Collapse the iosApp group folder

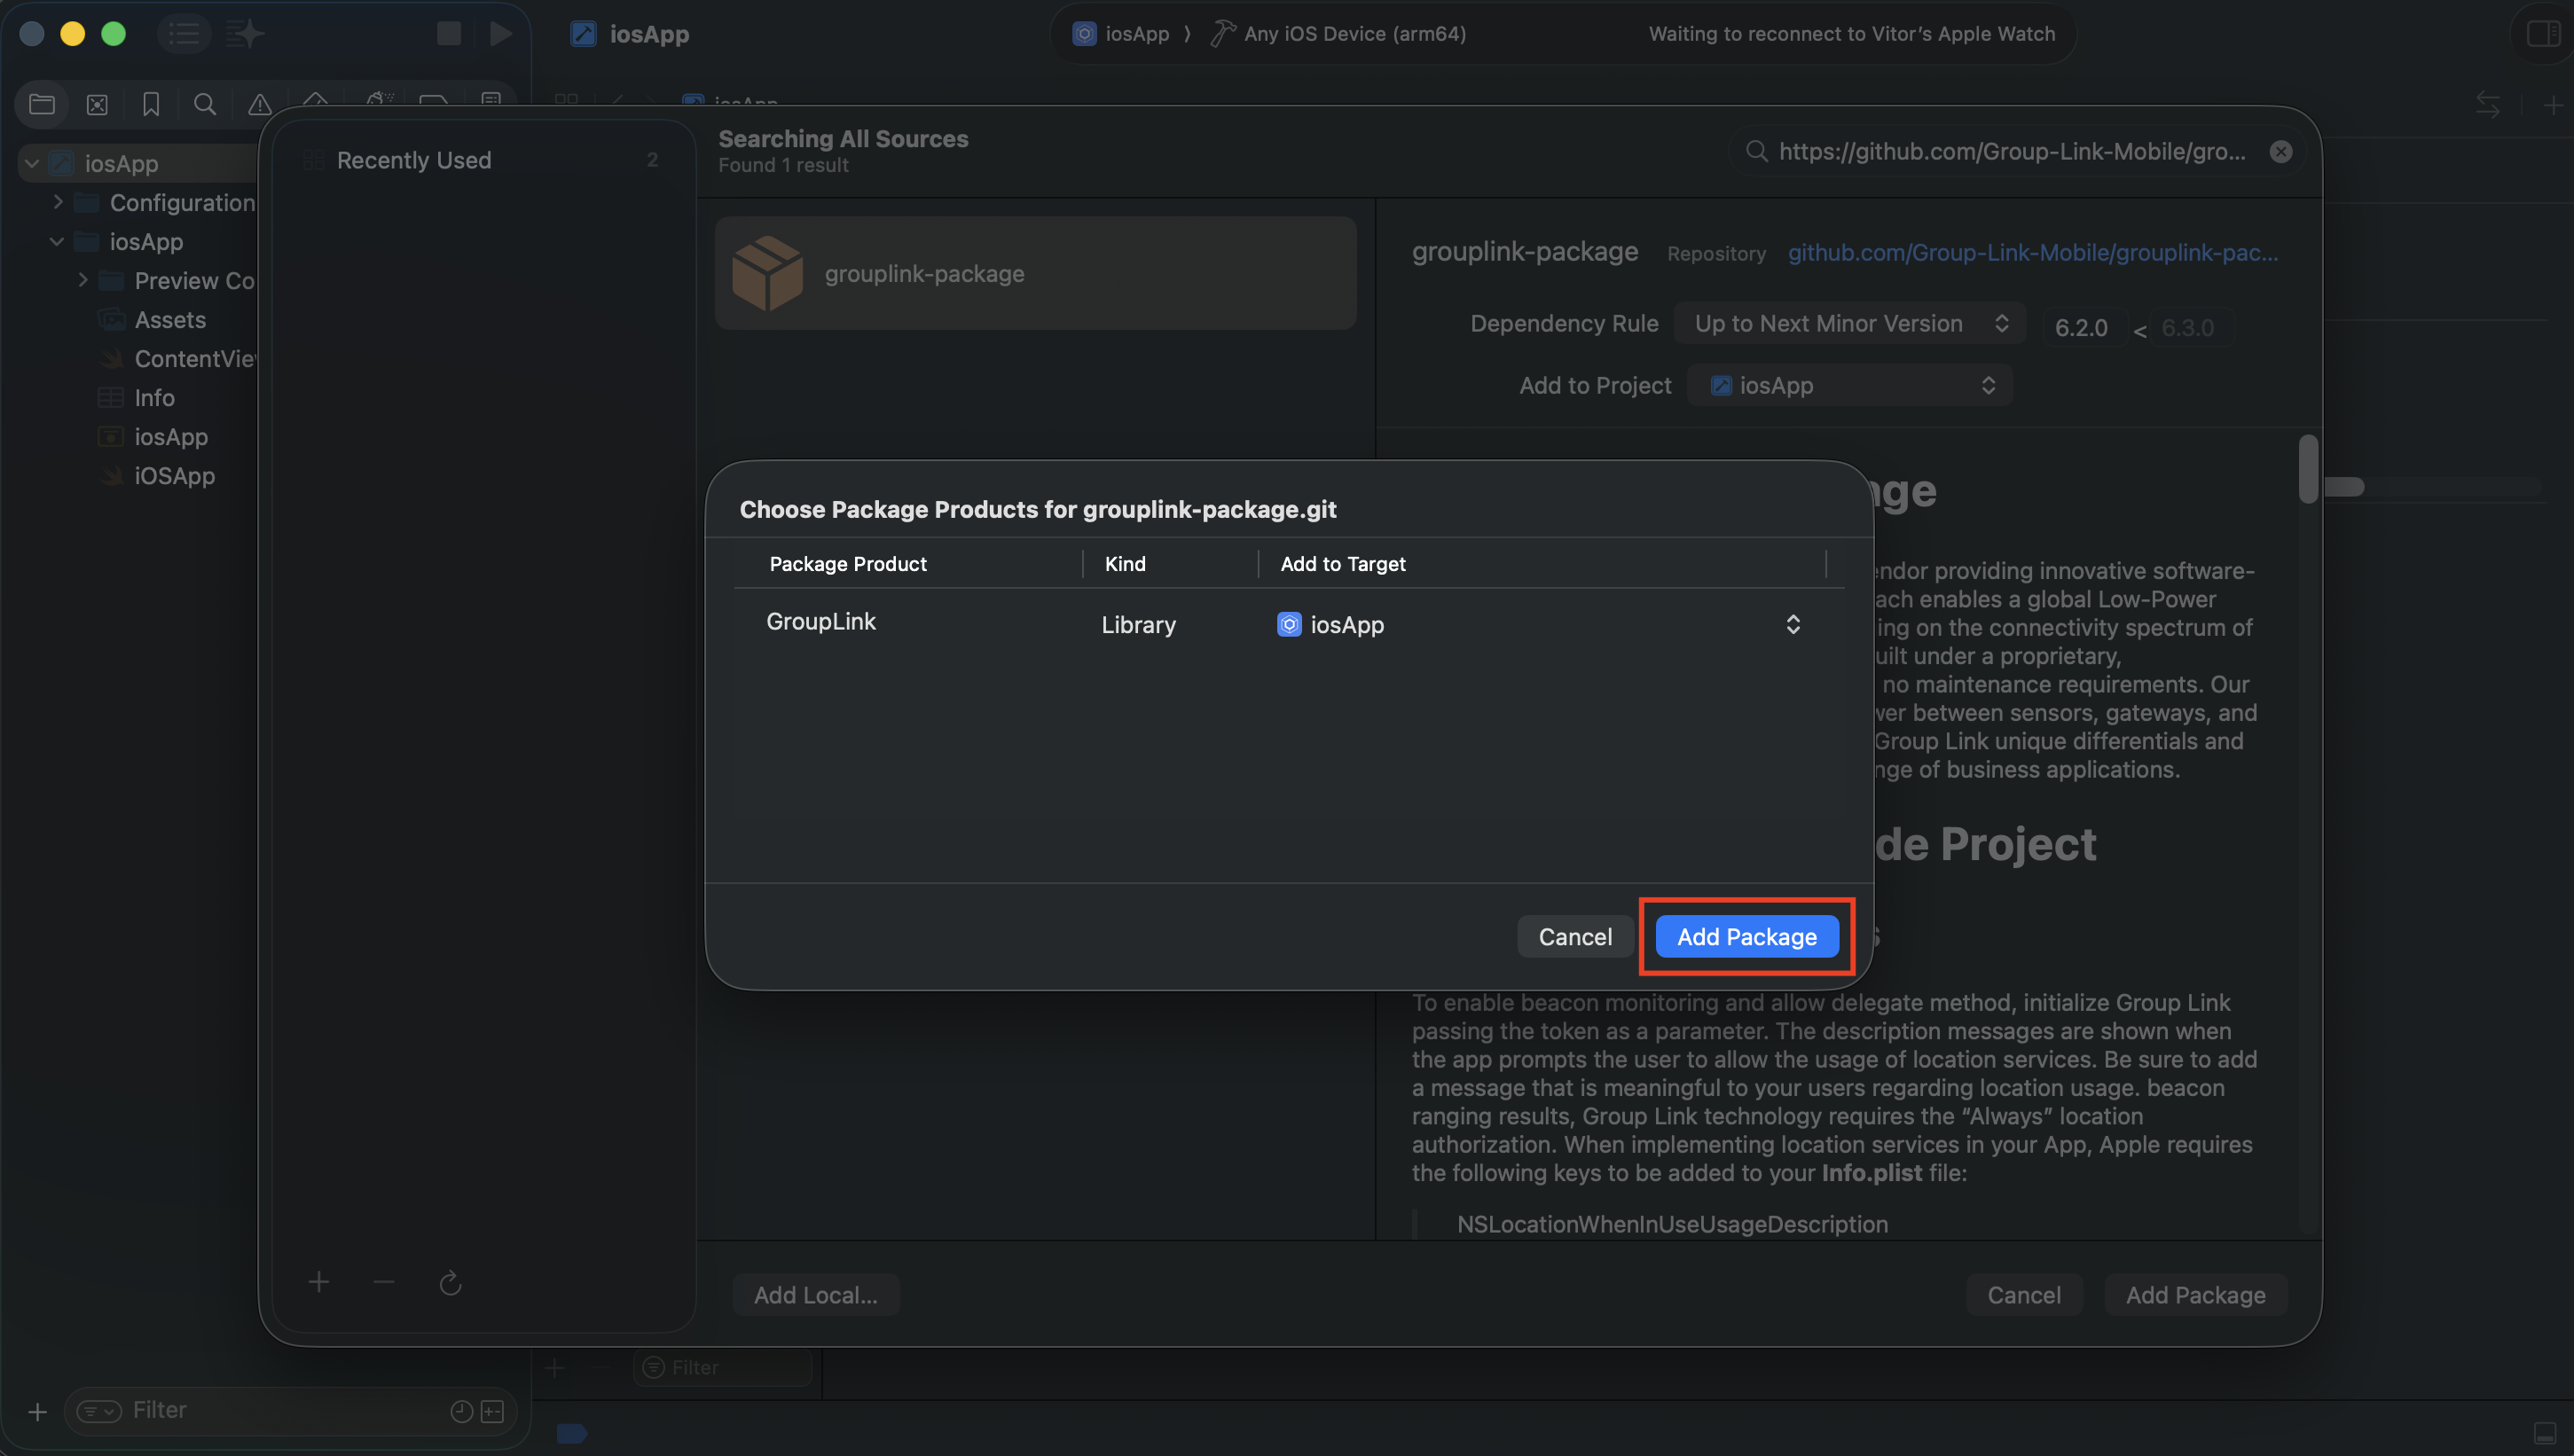pyautogui.click(x=57, y=241)
